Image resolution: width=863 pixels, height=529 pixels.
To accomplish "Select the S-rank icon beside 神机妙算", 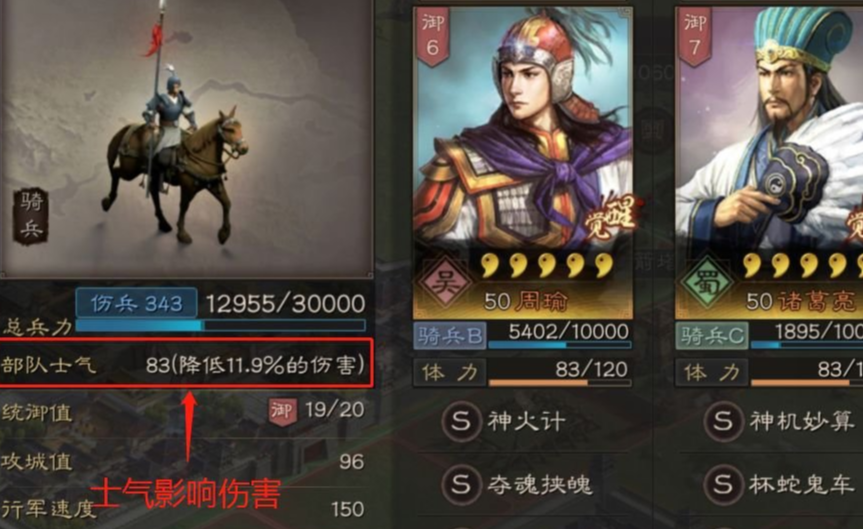I will point(722,422).
